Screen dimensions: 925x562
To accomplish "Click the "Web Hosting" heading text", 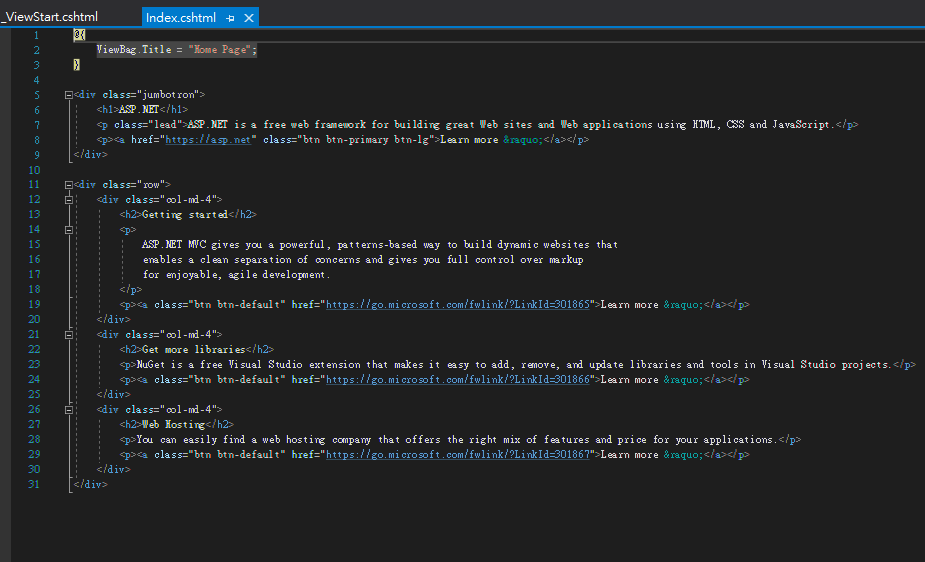I will [173, 425].
